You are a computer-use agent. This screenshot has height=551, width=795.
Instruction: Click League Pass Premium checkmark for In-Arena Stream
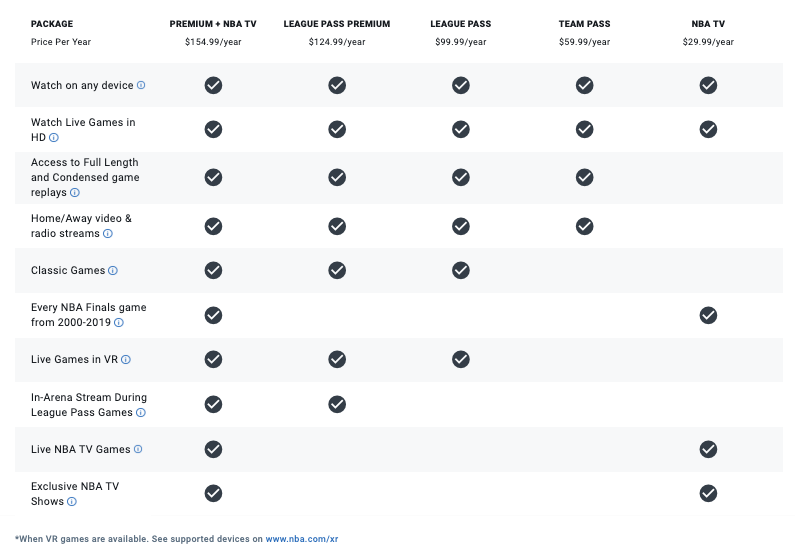pos(337,405)
